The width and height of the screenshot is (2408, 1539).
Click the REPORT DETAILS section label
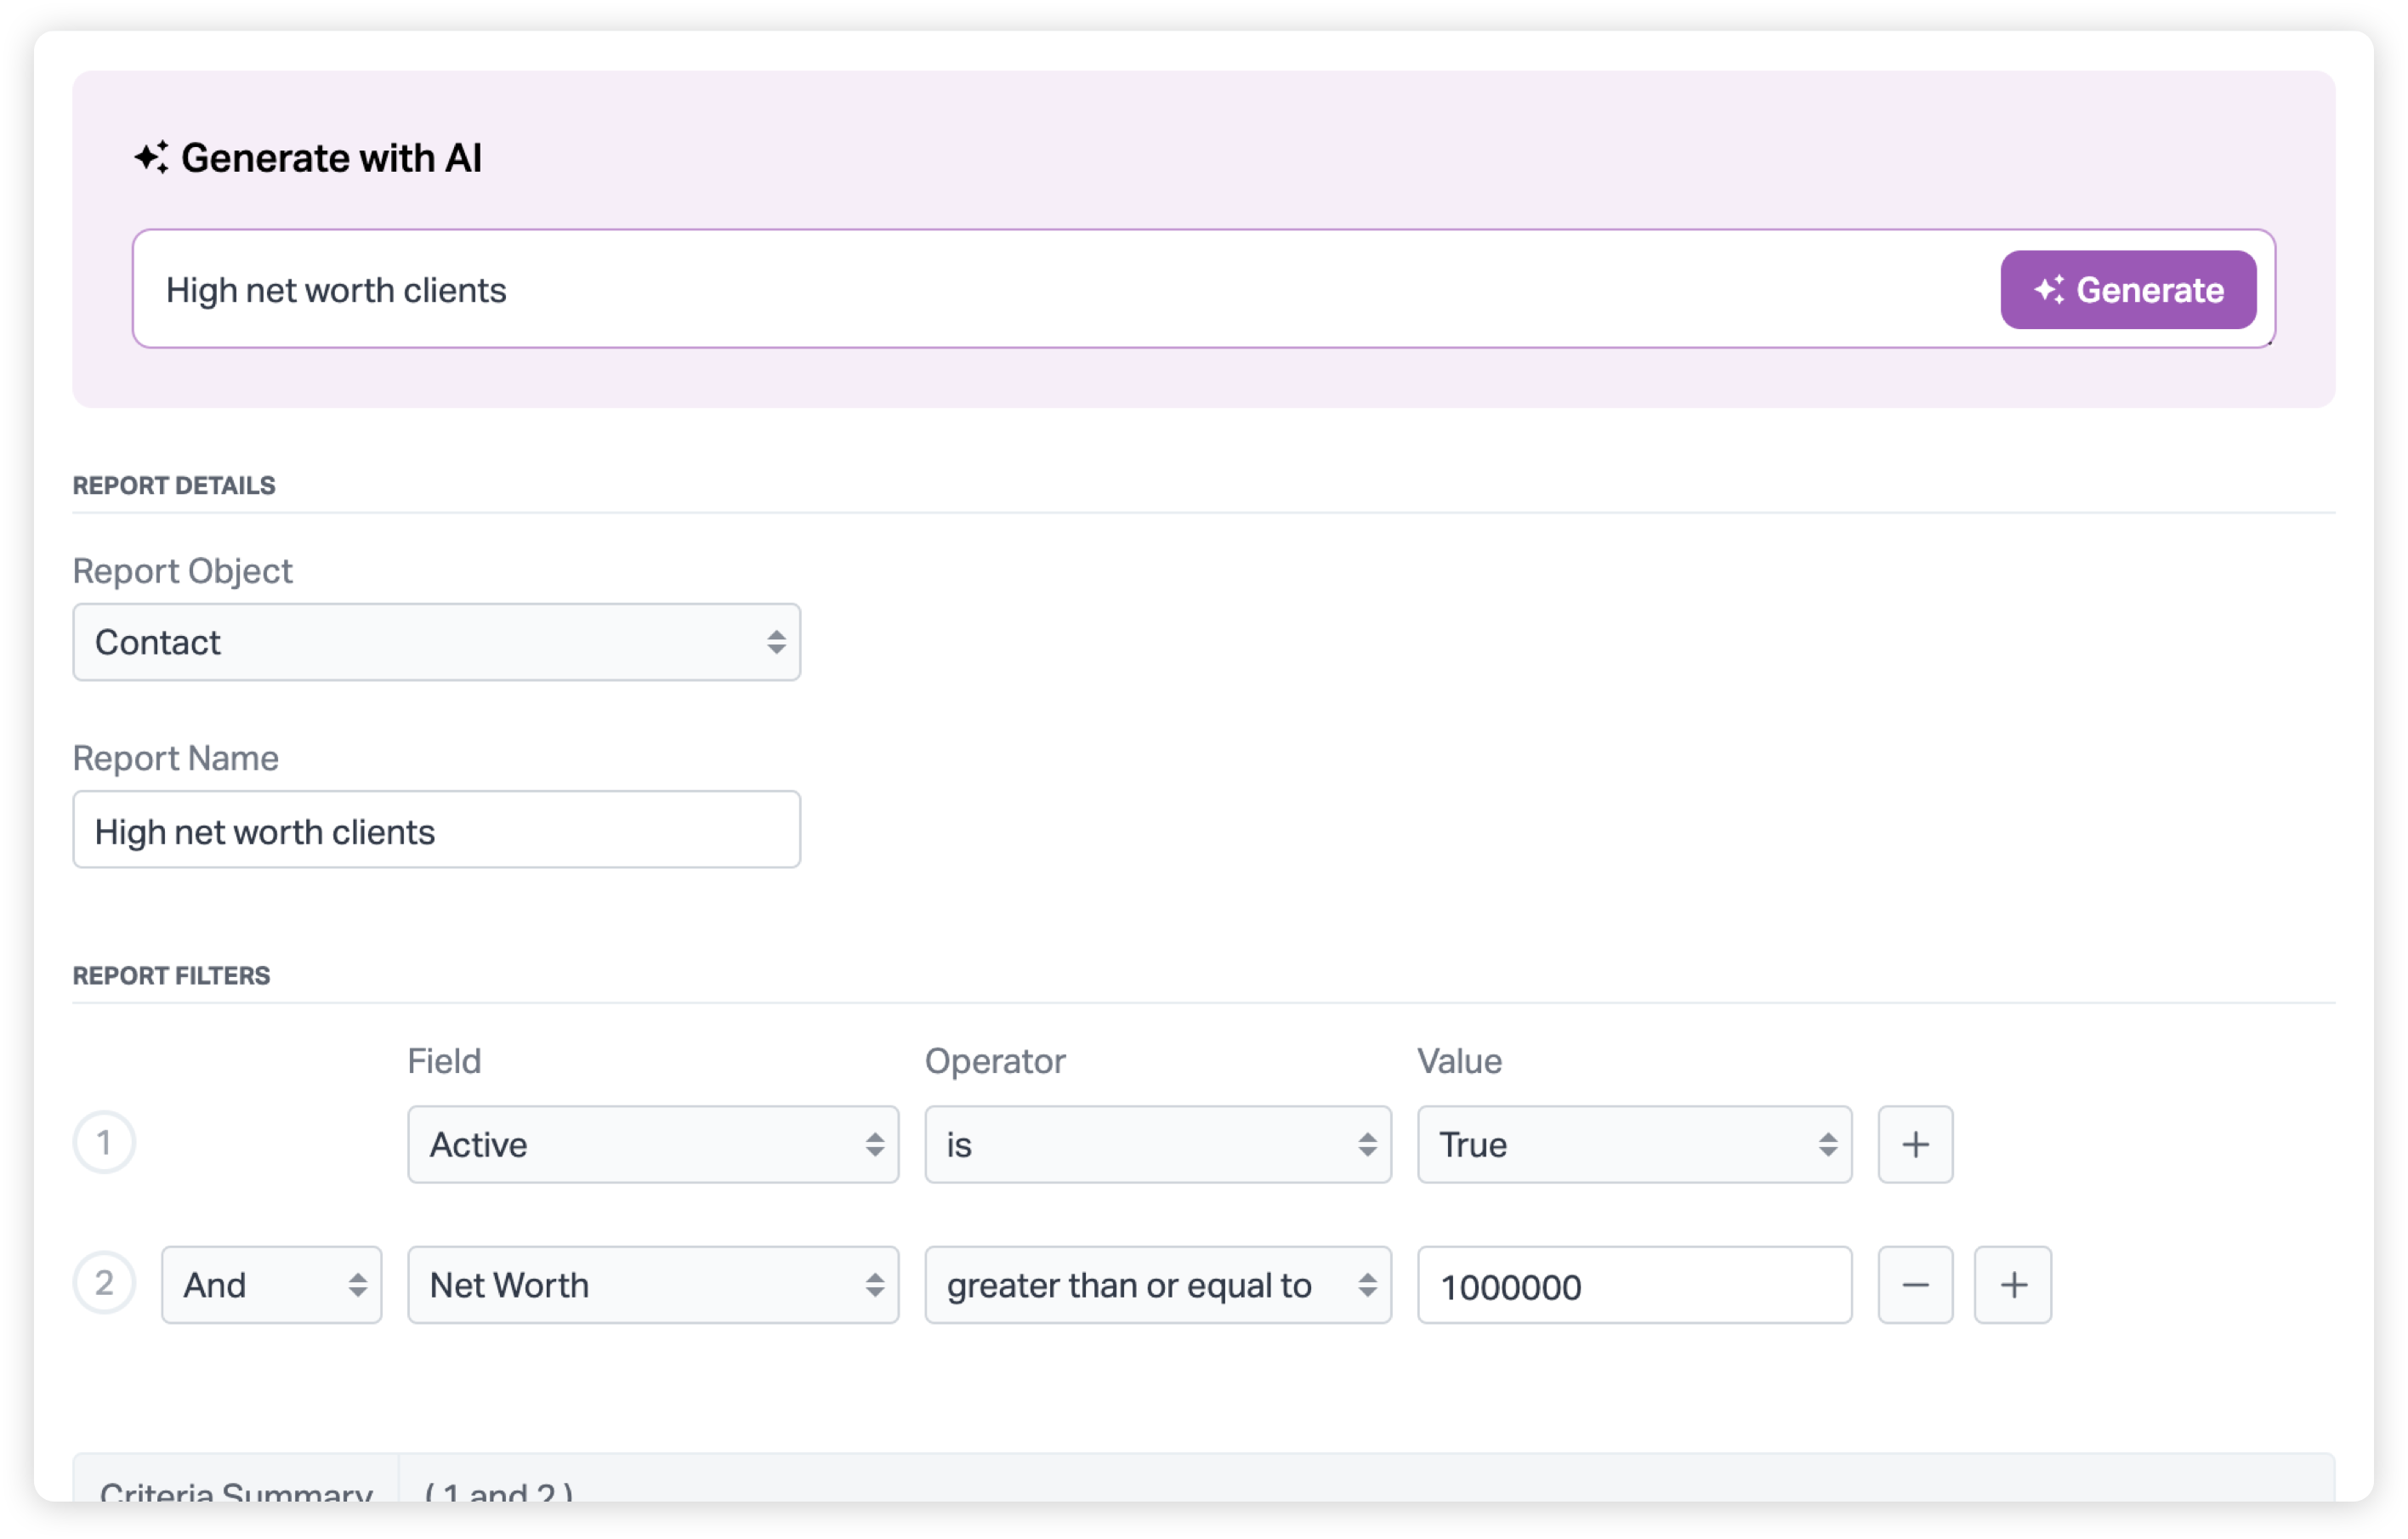174,485
